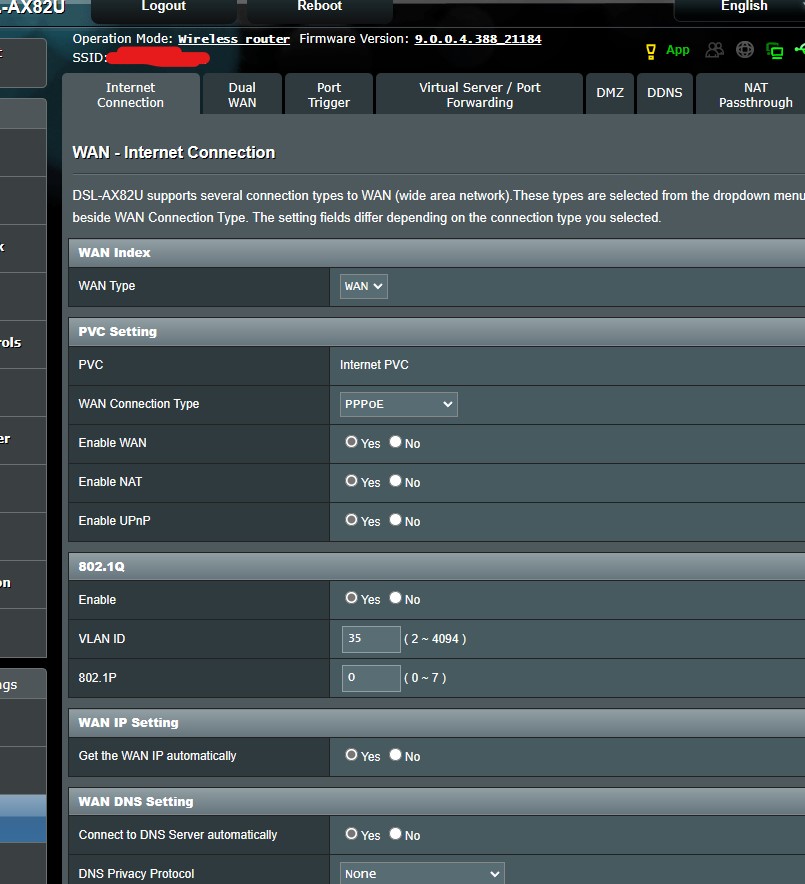Open the DNS Privacy Protocol dropdown
The image size is (805, 884).
[422, 873]
